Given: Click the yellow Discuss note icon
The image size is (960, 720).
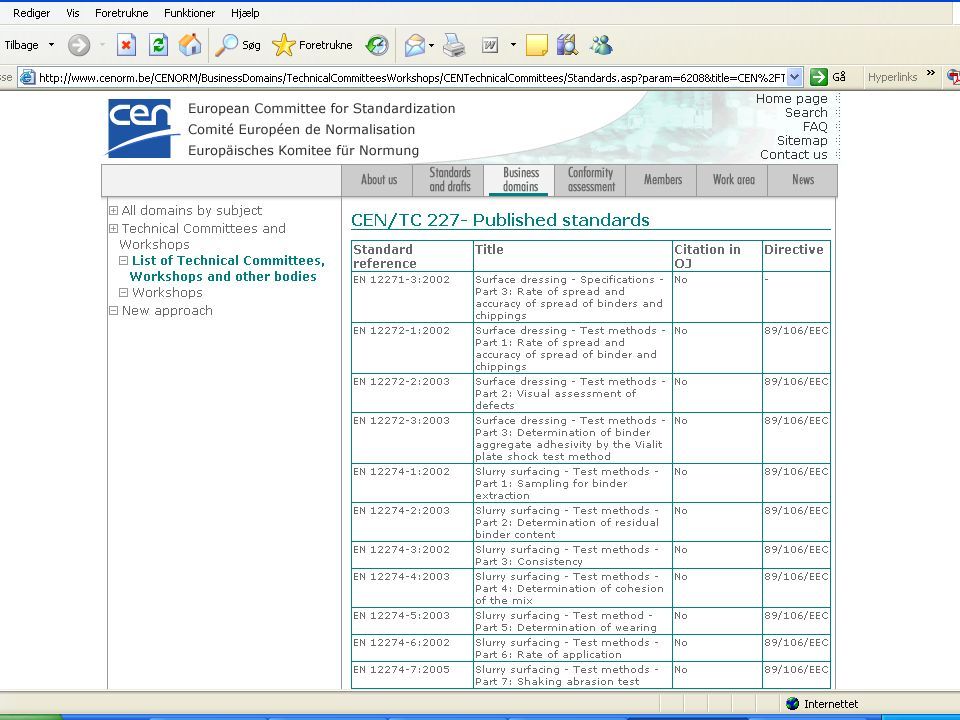Looking at the screenshot, I should (536, 45).
